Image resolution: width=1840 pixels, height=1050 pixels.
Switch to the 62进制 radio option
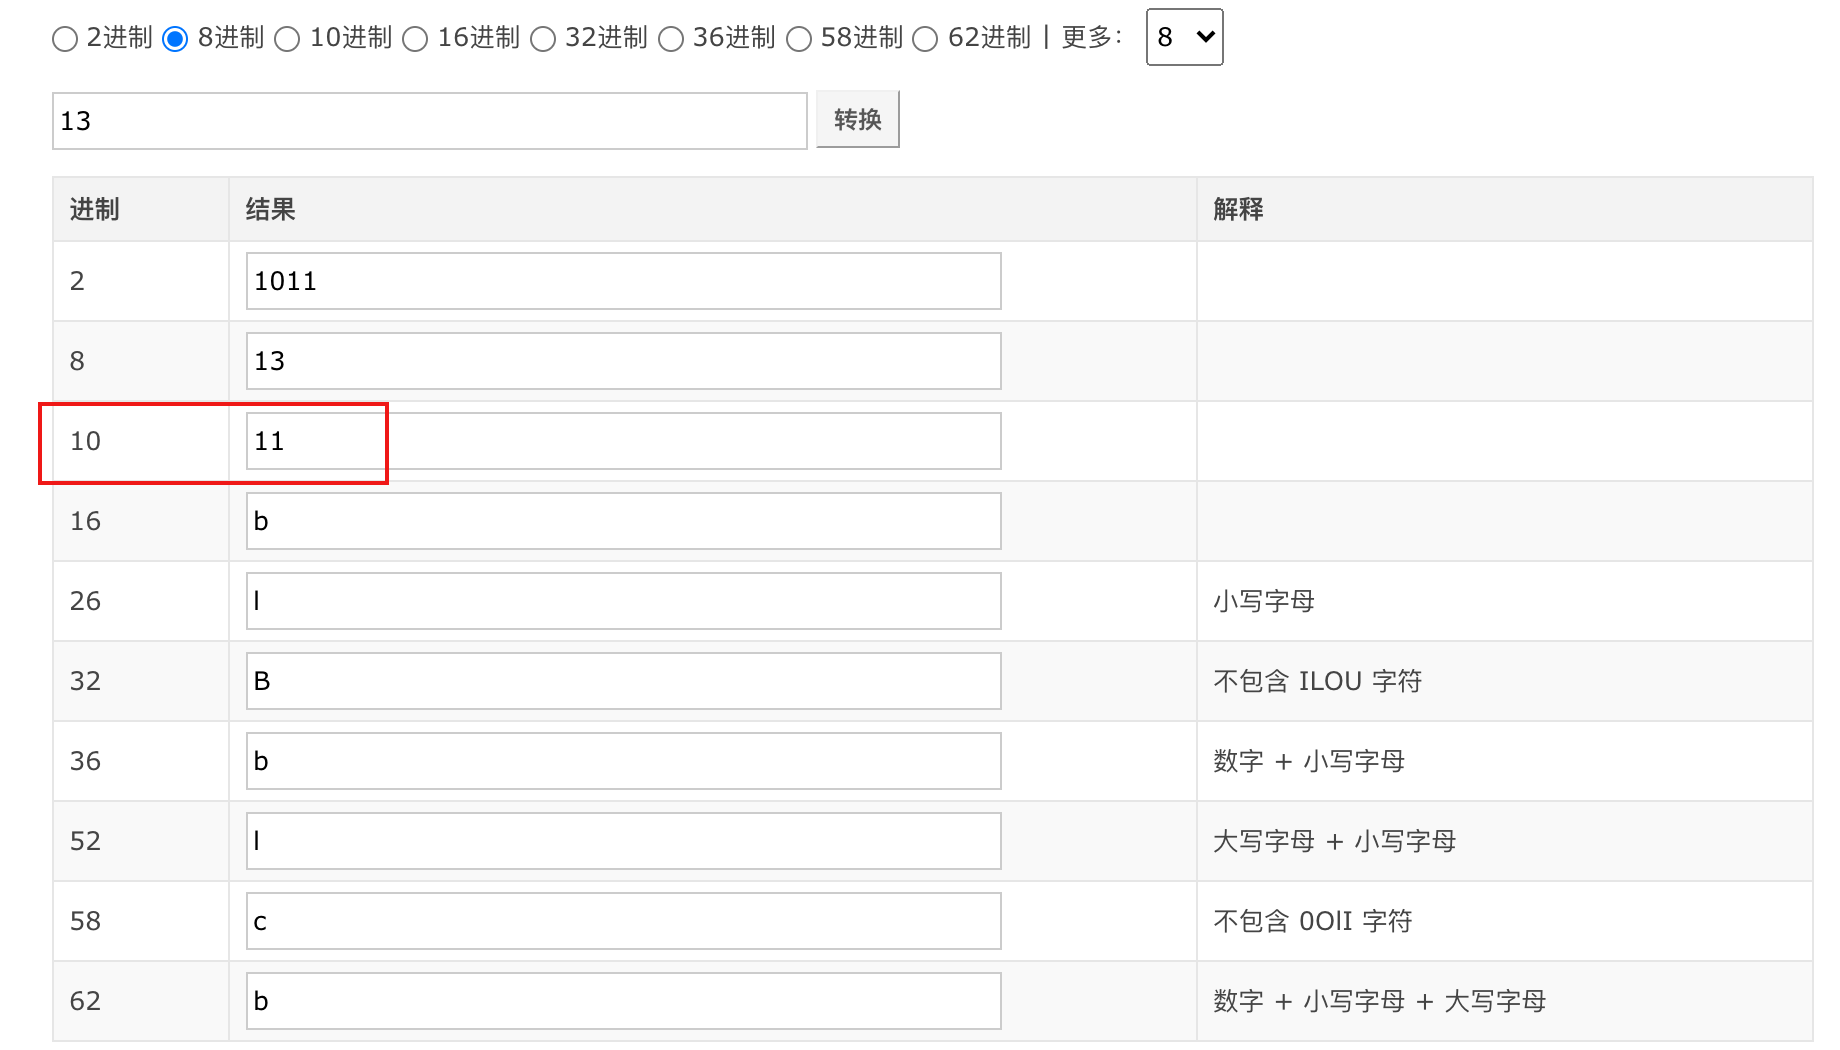pos(926,39)
